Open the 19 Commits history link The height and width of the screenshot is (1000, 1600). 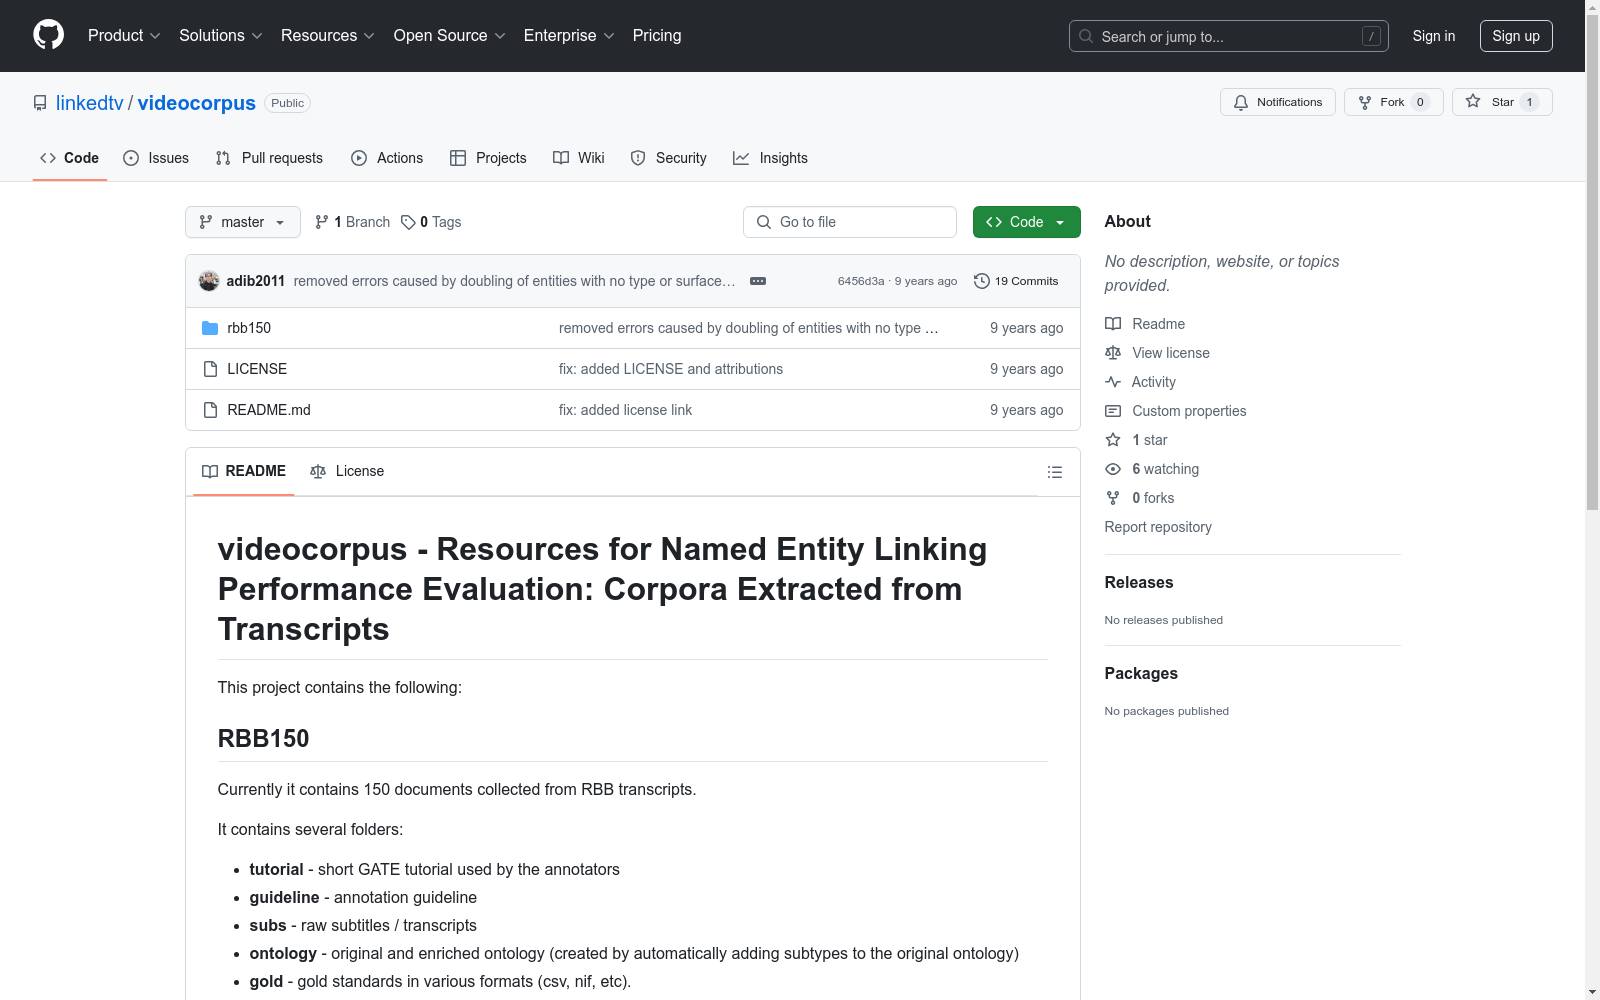click(1016, 281)
